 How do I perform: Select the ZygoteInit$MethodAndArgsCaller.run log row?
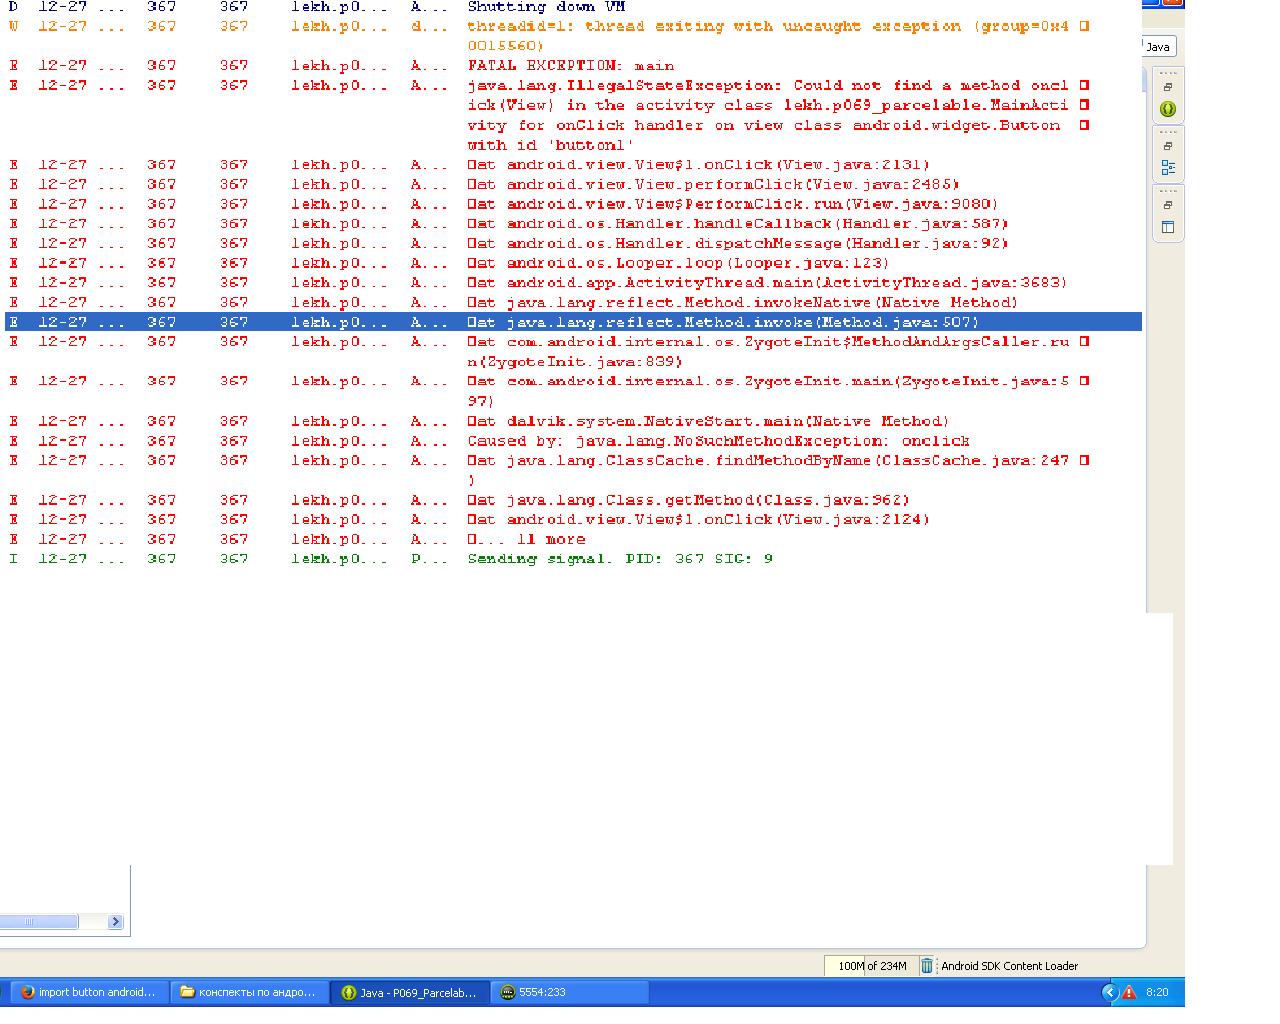(573, 351)
